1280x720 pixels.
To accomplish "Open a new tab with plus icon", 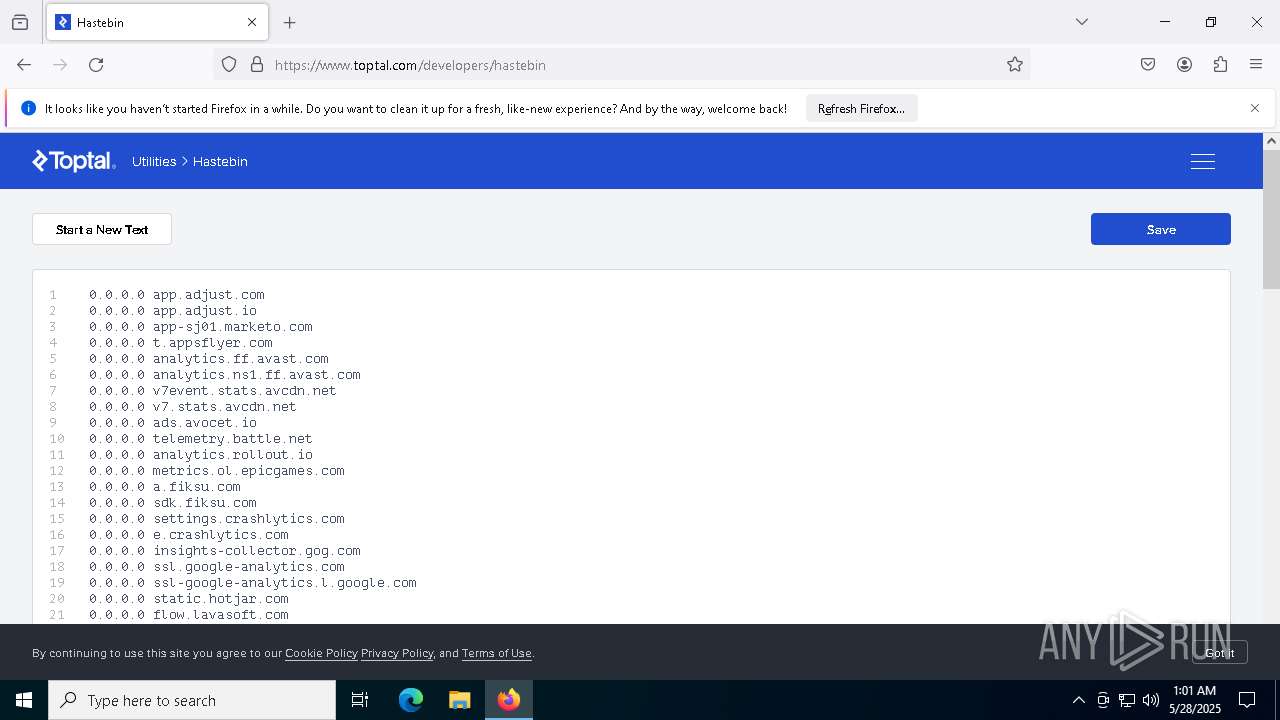I will (290, 22).
